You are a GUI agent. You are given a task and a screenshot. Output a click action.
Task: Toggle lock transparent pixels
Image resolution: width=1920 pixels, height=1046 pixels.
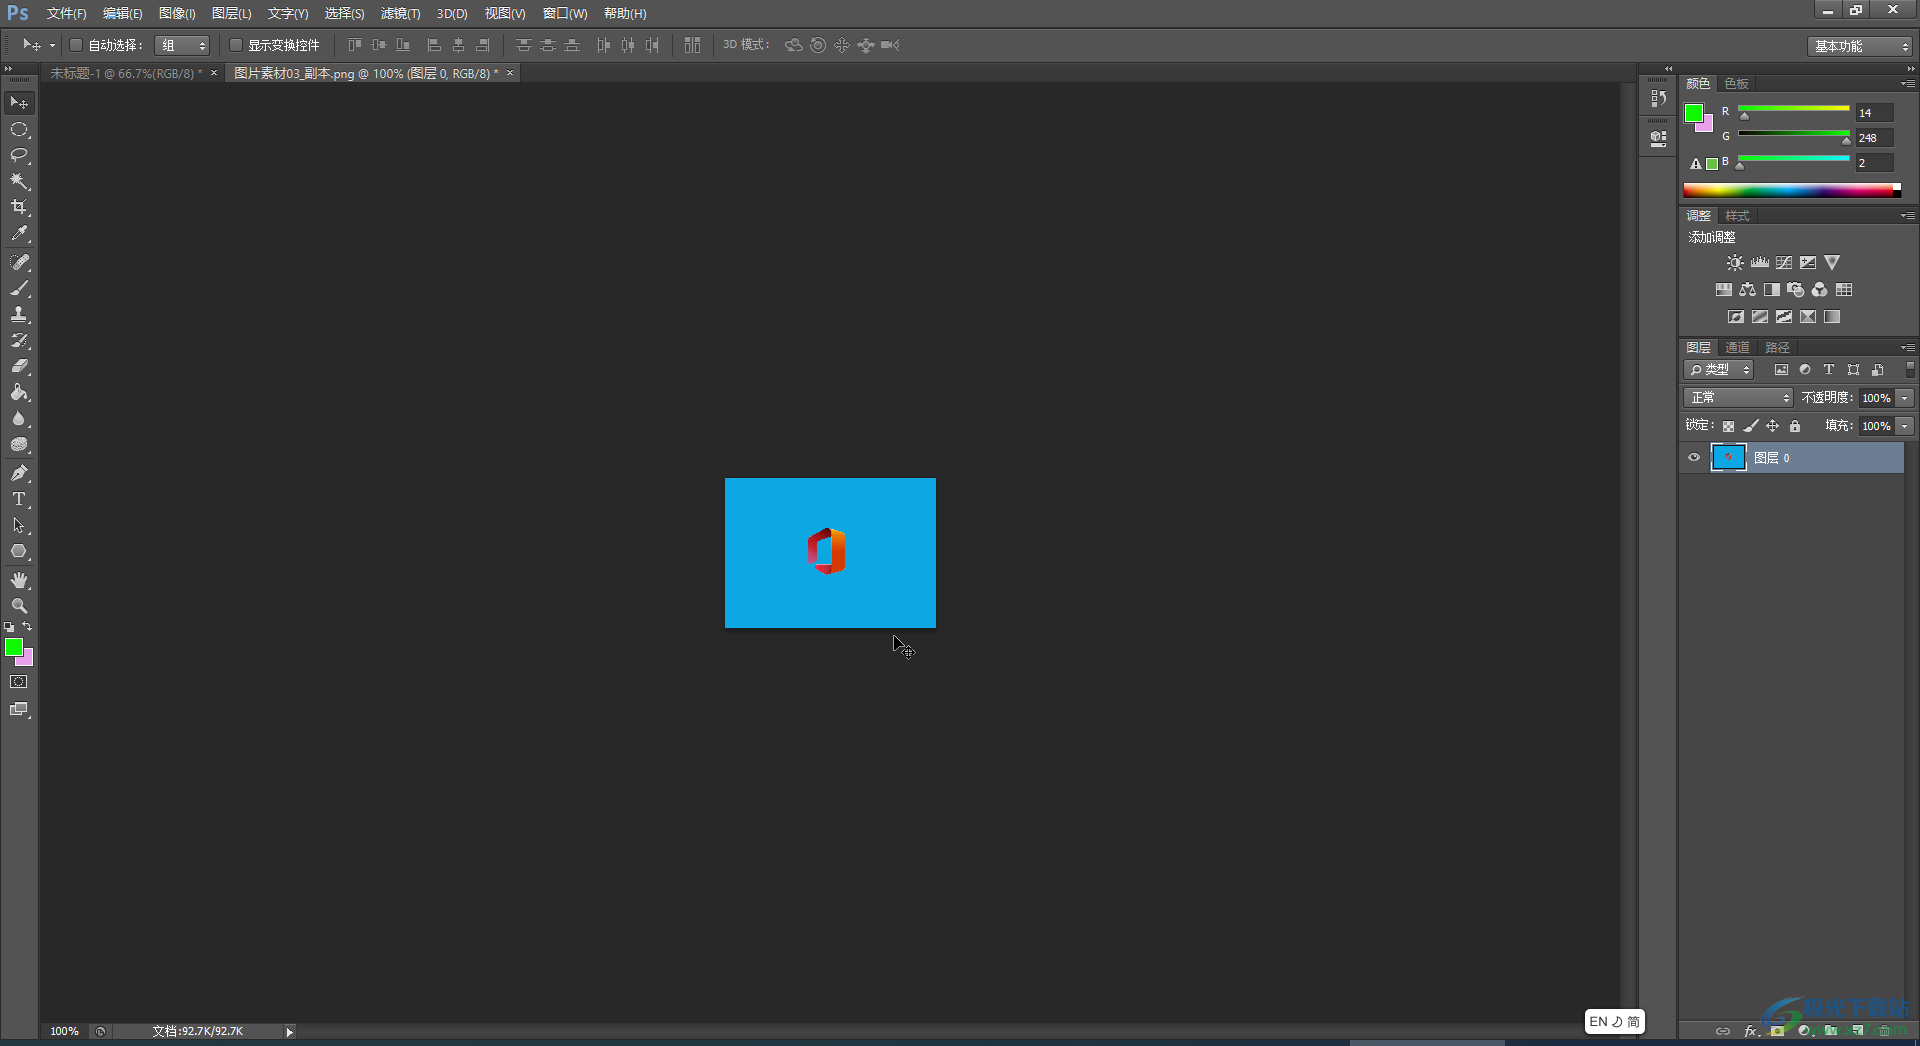tap(1728, 426)
